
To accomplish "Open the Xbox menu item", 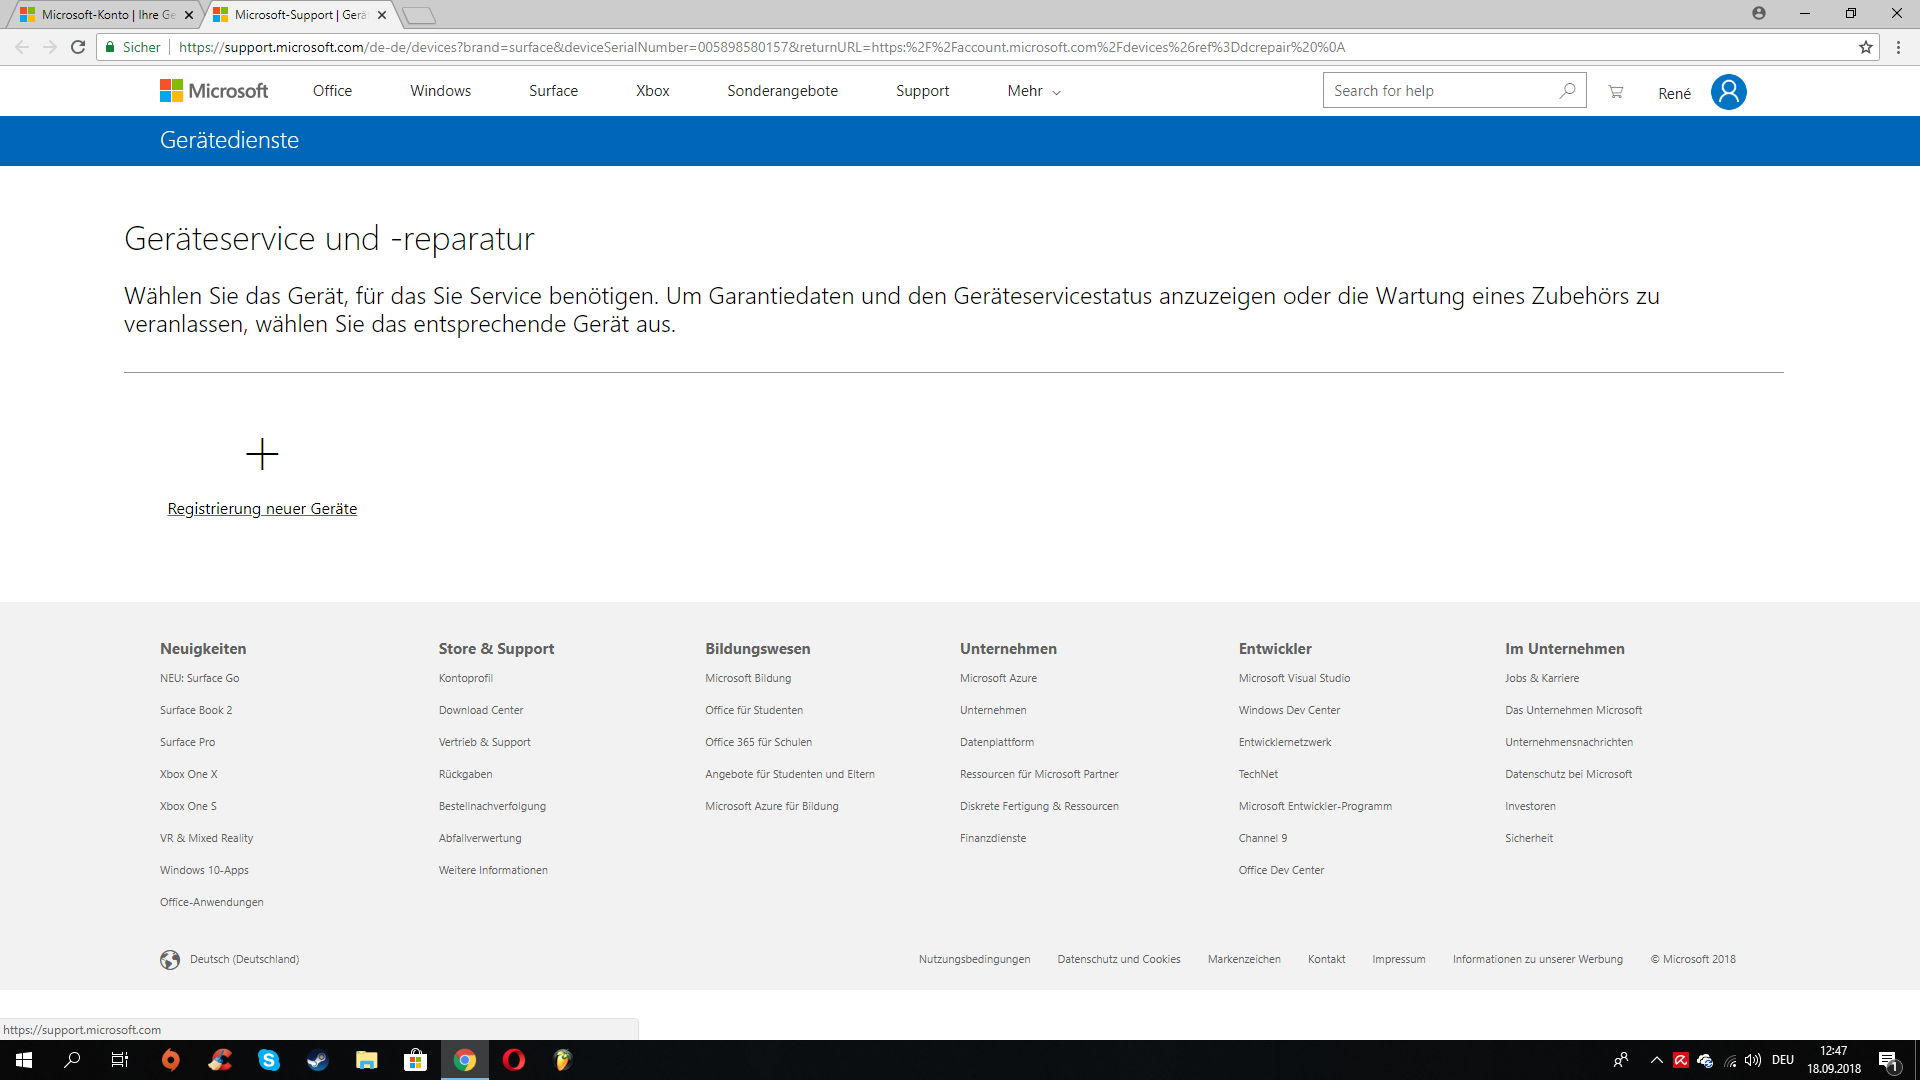I will (x=653, y=91).
